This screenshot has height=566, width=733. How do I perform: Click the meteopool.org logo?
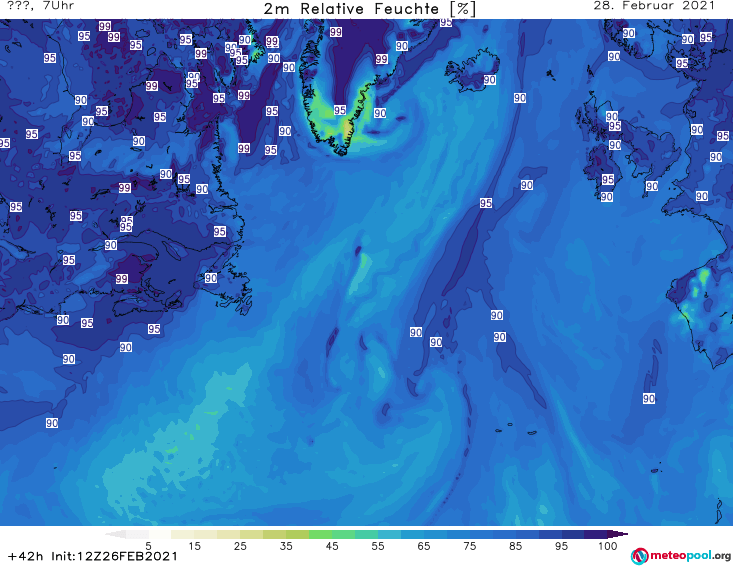pyautogui.click(x=681, y=556)
